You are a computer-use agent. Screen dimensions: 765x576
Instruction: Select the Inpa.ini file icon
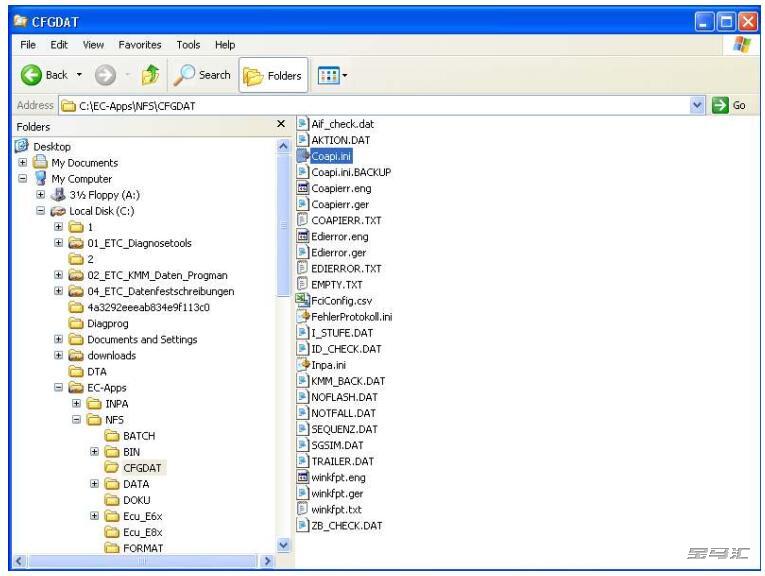click(x=303, y=365)
